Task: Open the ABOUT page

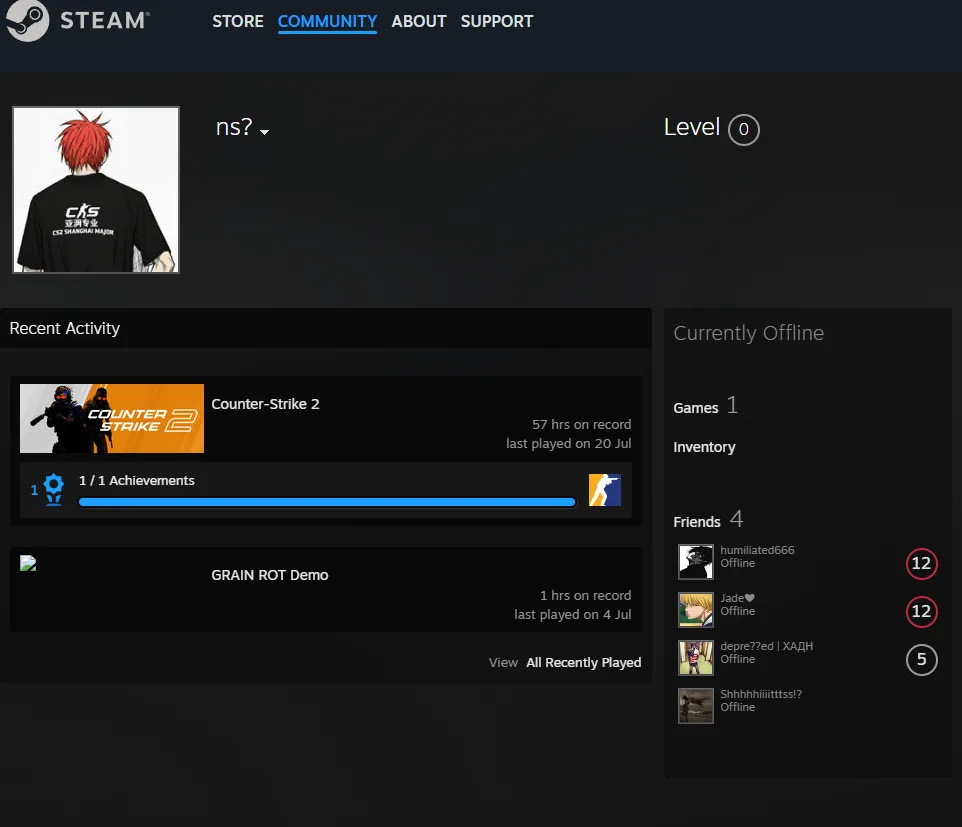Action: coord(418,21)
